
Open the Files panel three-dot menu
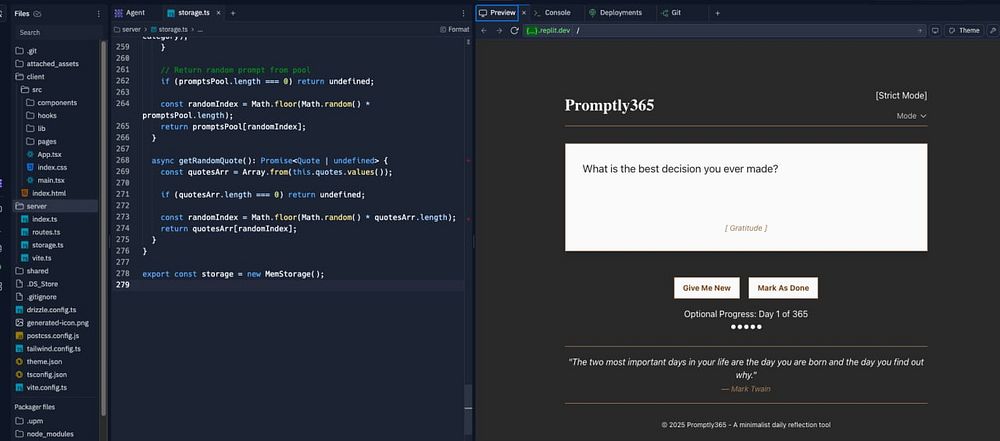tap(98, 13)
